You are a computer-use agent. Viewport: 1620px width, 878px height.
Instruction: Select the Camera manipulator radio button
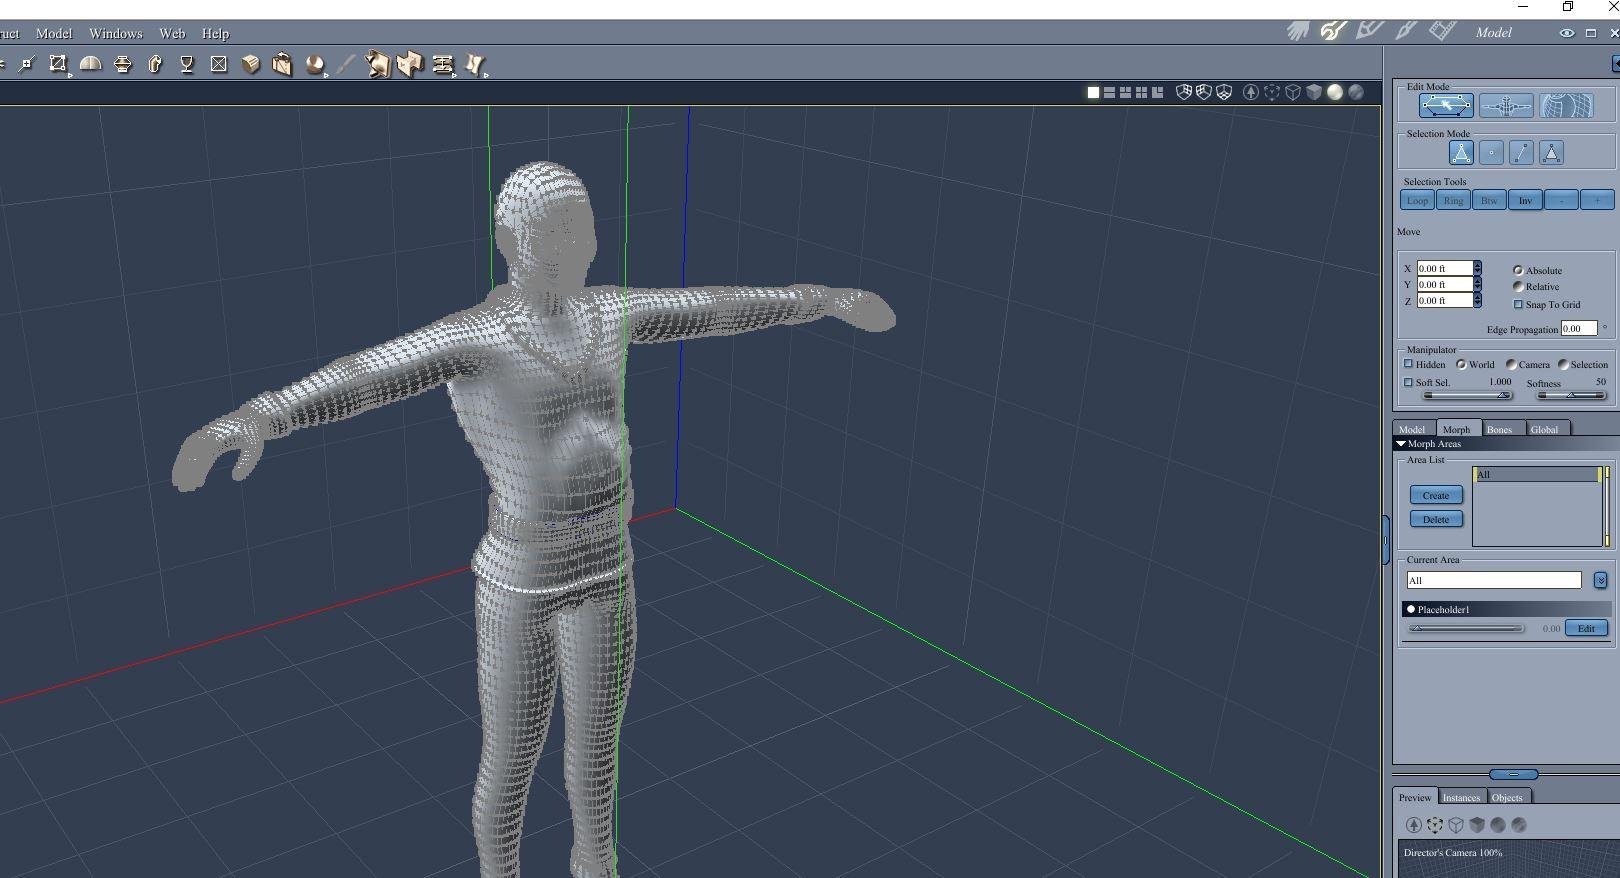pyautogui.click(x=1511, y=365)
